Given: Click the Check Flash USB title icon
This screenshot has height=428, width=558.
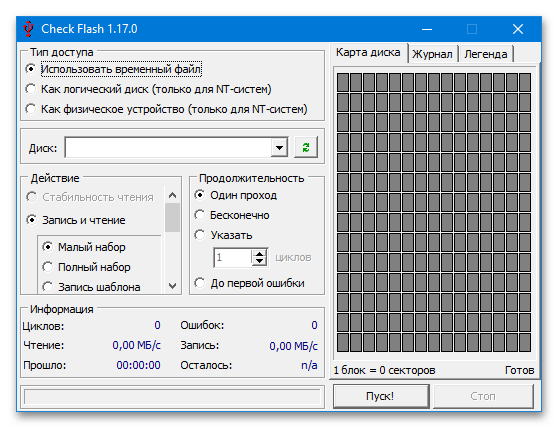Looking at the screenshot, I should coord(28,29).
